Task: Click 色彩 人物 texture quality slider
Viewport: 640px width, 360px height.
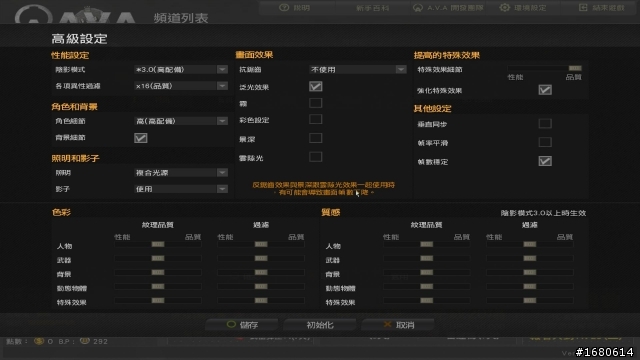Action: 158,244
